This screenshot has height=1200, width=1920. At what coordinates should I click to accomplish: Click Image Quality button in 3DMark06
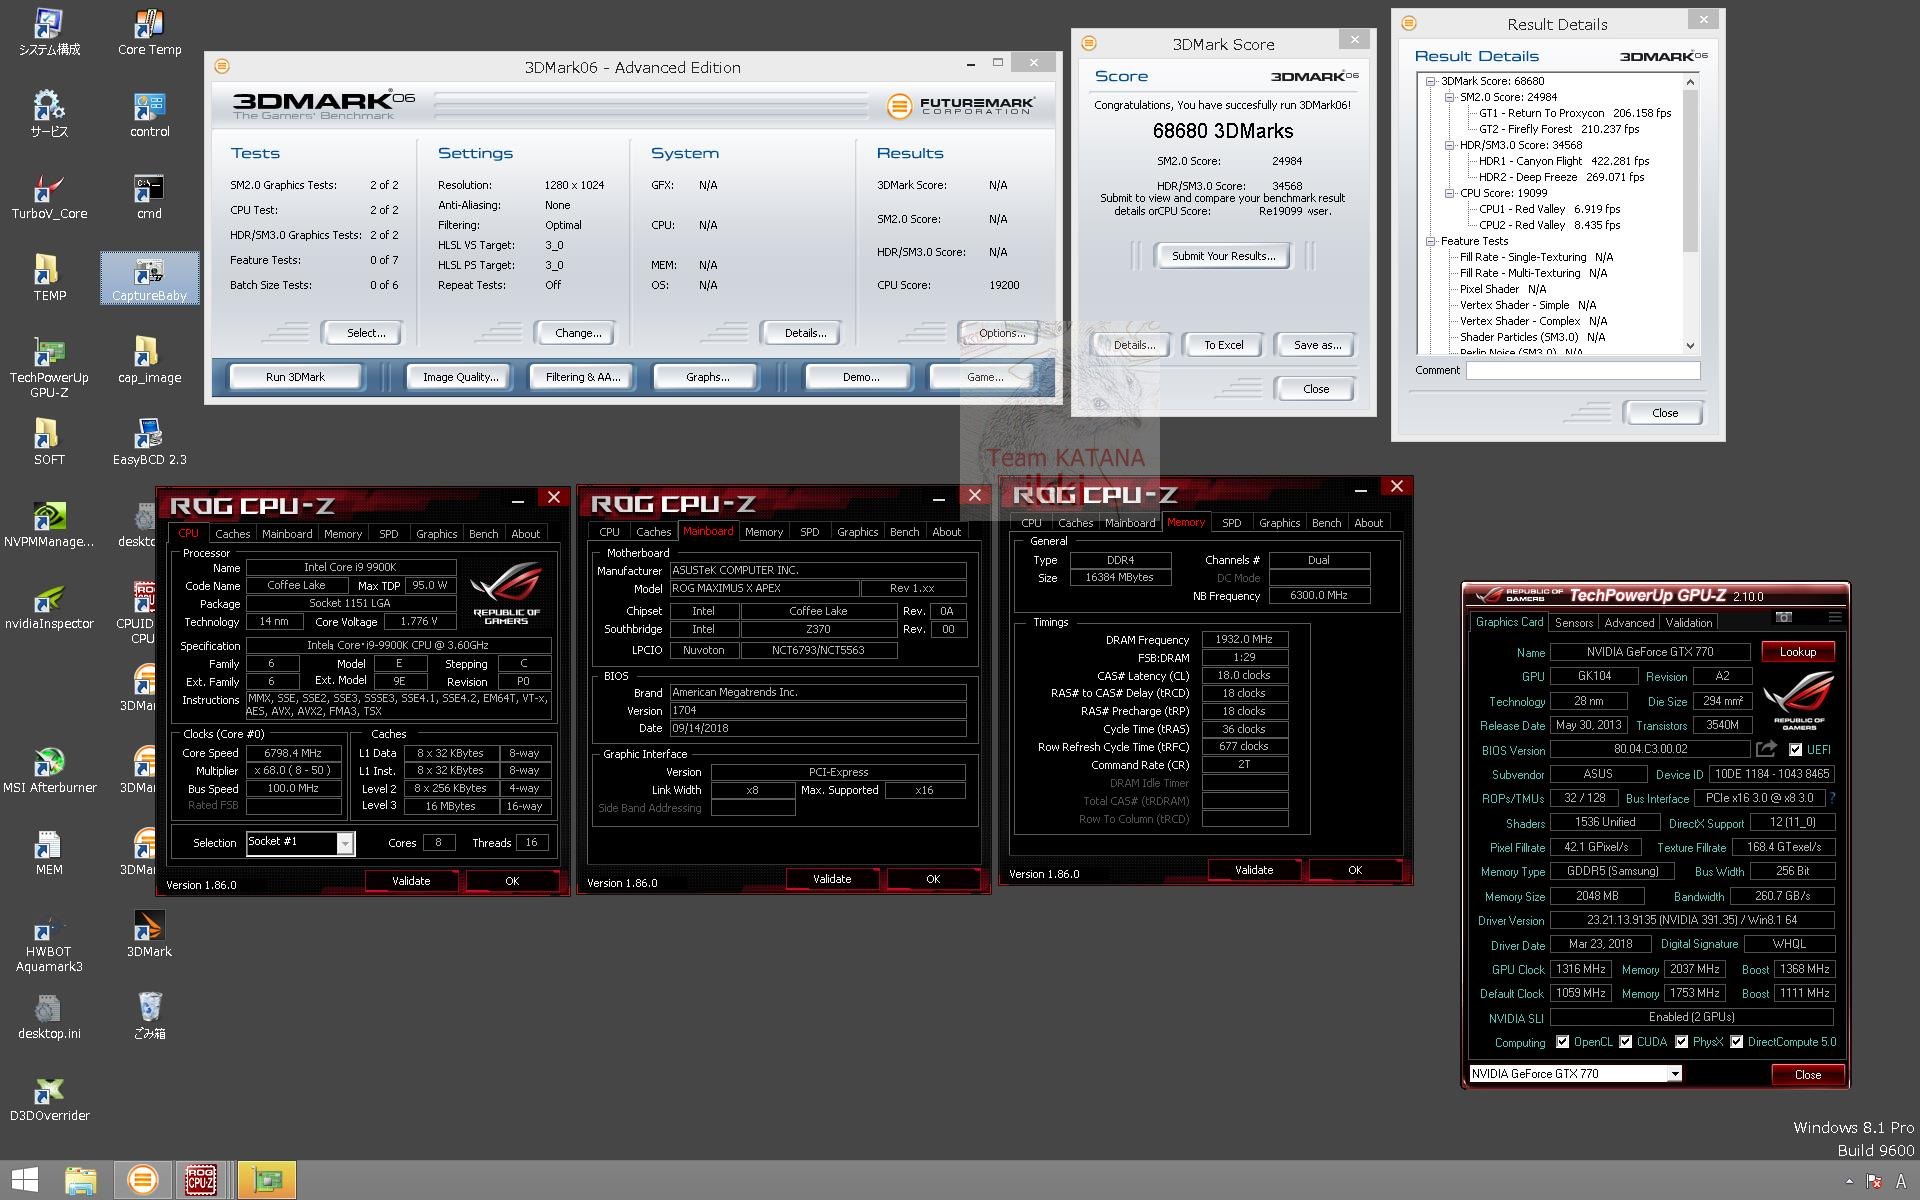coord(460,377)
